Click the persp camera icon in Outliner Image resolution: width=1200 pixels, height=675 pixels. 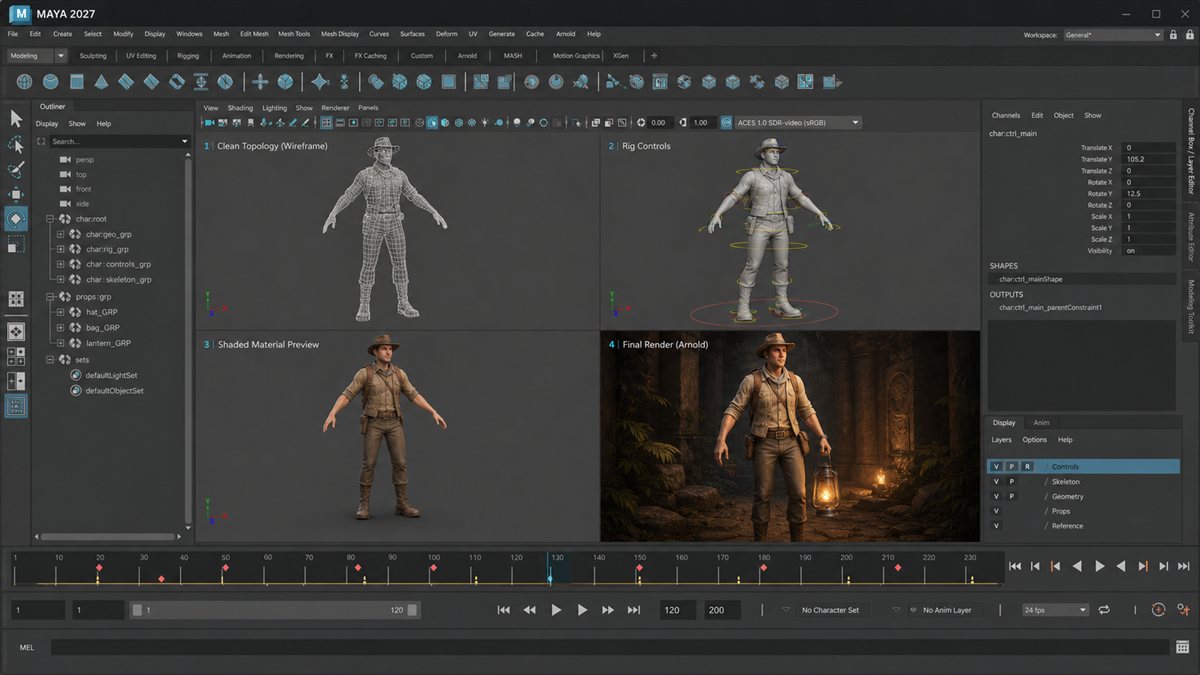[64, 159]
